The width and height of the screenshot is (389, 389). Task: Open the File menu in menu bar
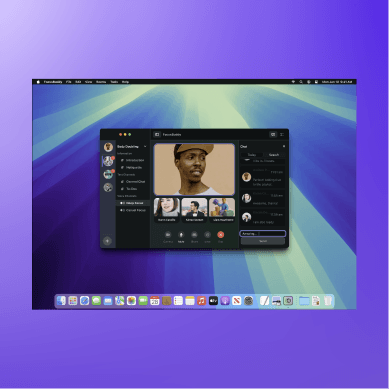coord(68,82)
